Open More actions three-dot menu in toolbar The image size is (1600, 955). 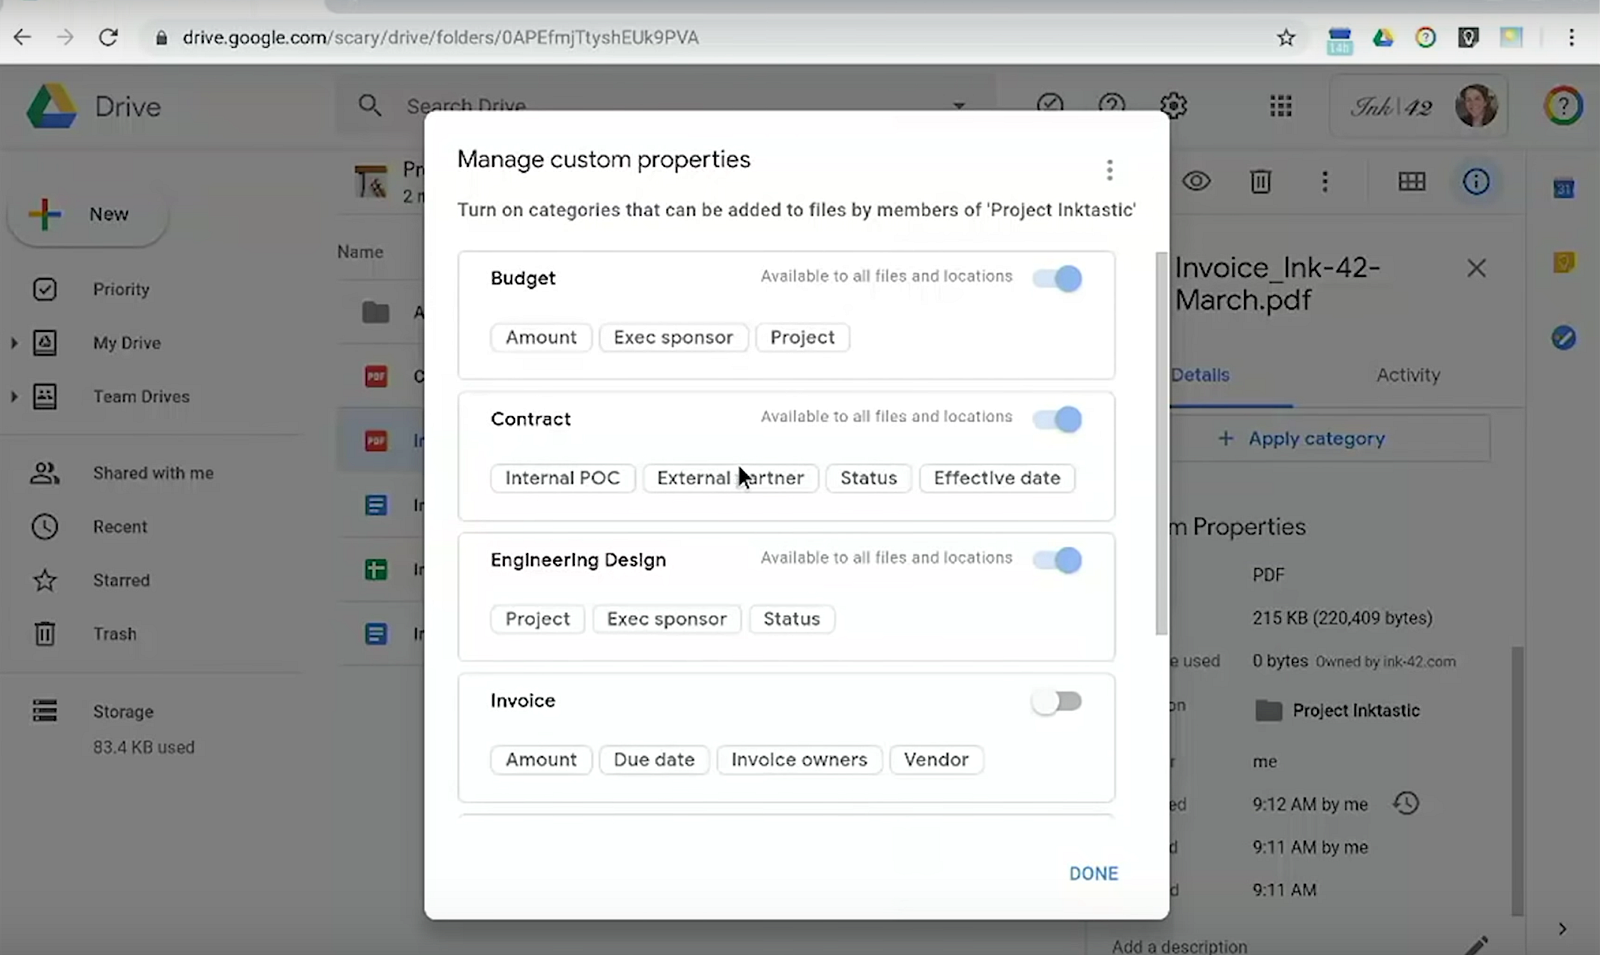pyautogui.click(x=1325, y=181)
